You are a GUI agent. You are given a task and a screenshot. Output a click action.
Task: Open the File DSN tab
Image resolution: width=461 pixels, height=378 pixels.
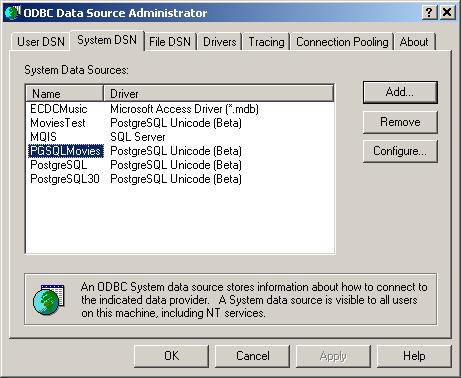coord(170,42)
